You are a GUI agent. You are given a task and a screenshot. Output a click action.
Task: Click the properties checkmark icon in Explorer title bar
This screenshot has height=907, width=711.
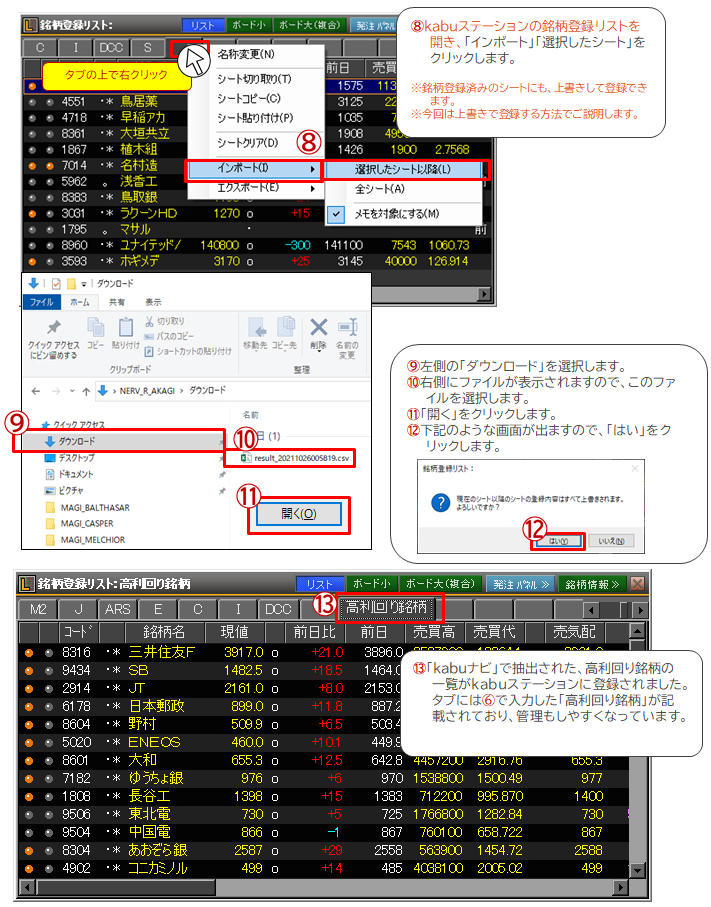56,284
